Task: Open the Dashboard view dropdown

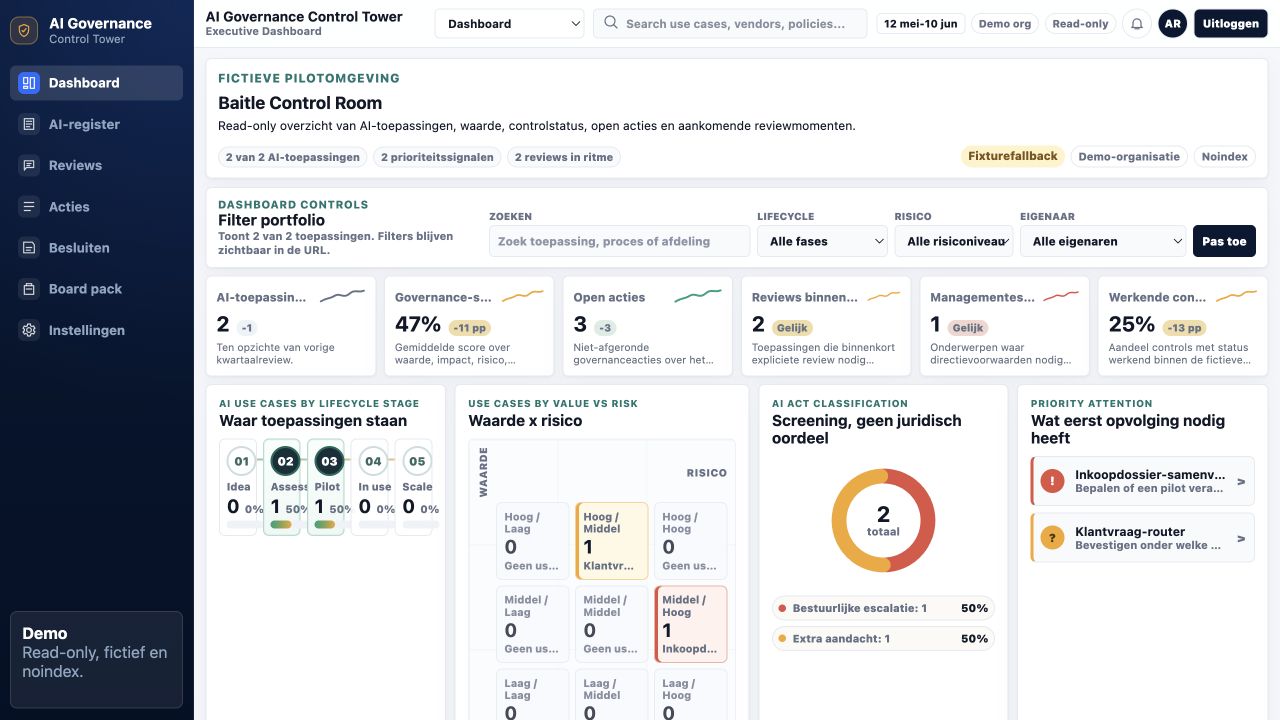Action: 510,24
